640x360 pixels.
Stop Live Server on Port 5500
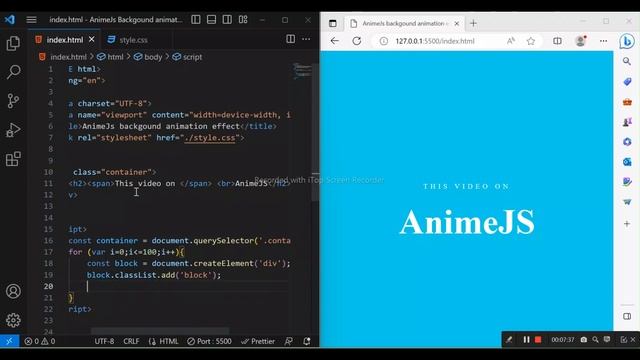(x=209, y=341)
